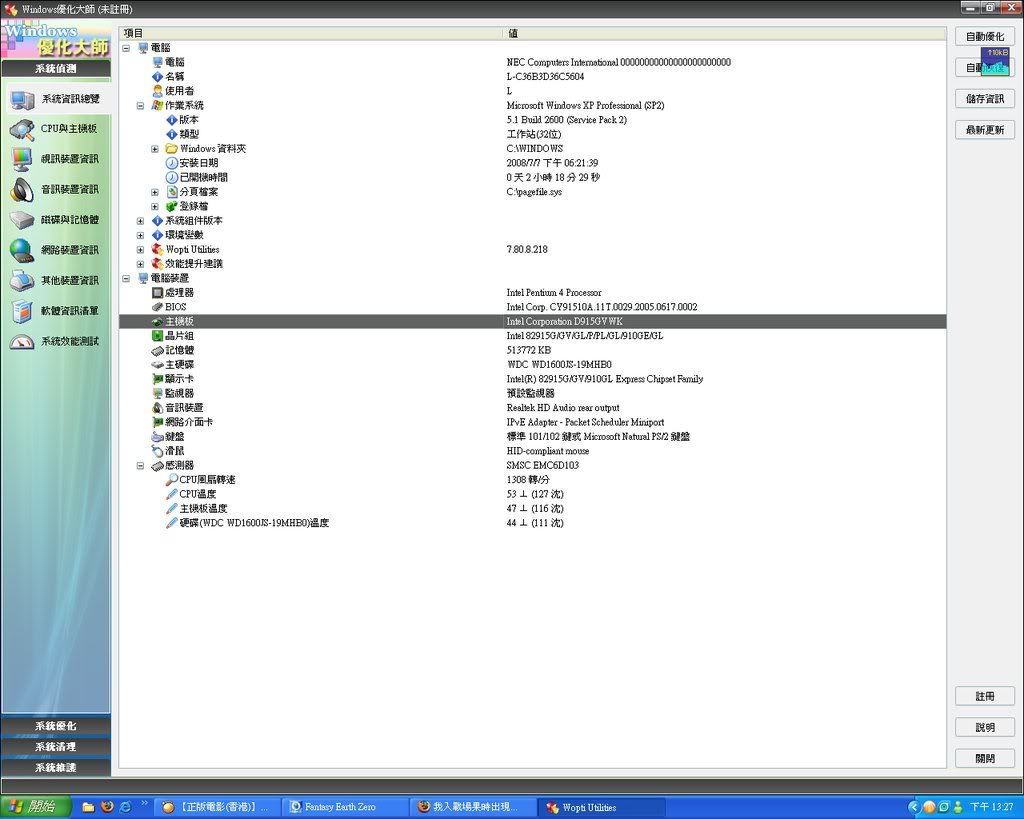Open 軟體資訊清單 icon
The width and height of the screenshot is (1024, 819).
click(22, 312)
